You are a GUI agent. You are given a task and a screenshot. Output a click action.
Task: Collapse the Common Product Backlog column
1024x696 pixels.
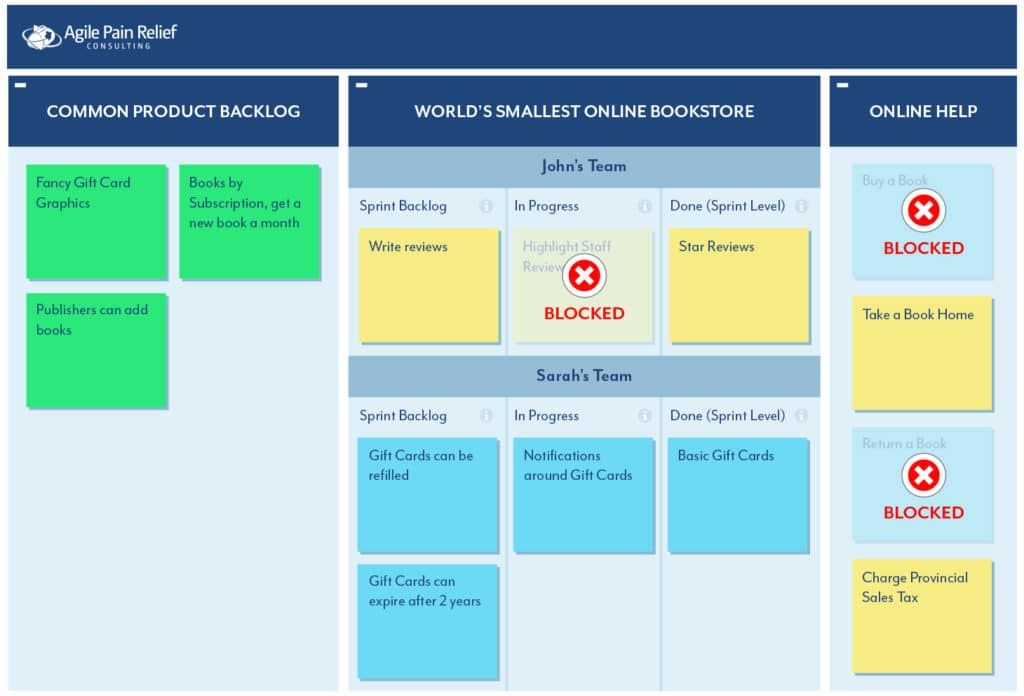click(20, 85)
